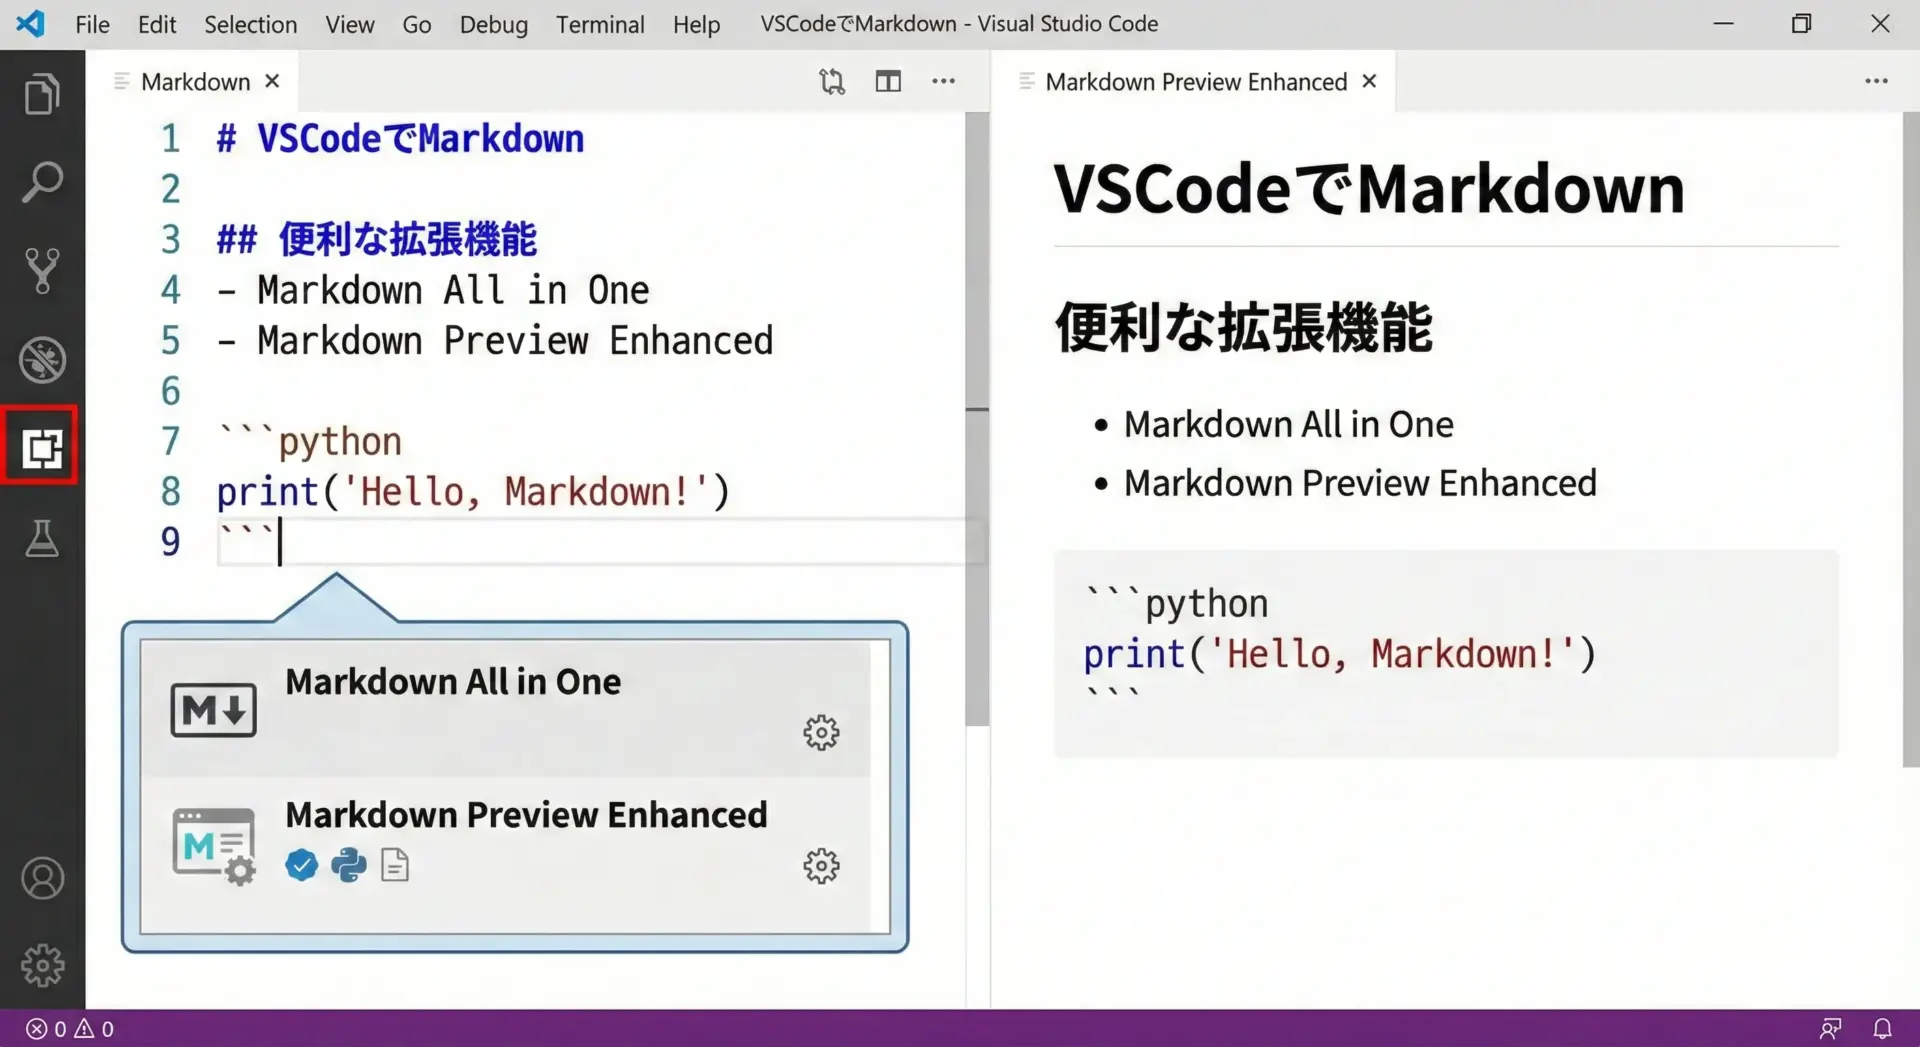Image resolution: width=1920 pixels, height=1047 pixels.
Task: Open preview pane More Actions ellipsis
Action: 1876,82
